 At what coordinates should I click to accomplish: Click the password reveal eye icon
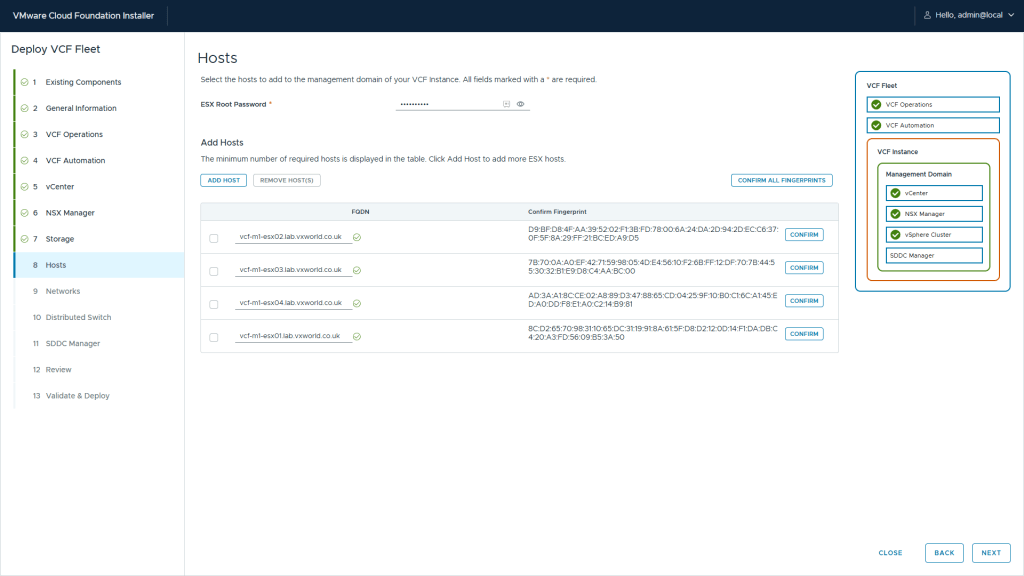tap(521, 104)
